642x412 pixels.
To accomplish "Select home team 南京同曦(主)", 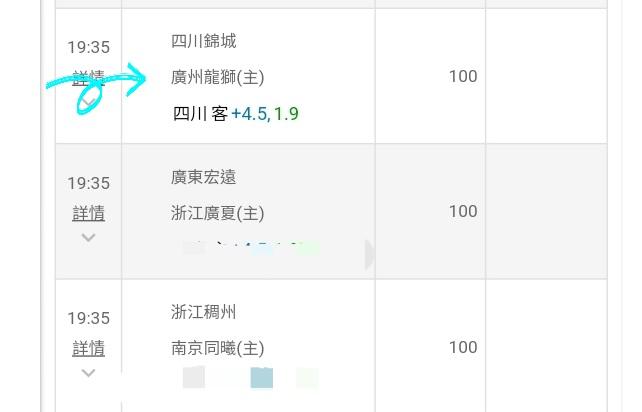I will (x=217, y=348).
